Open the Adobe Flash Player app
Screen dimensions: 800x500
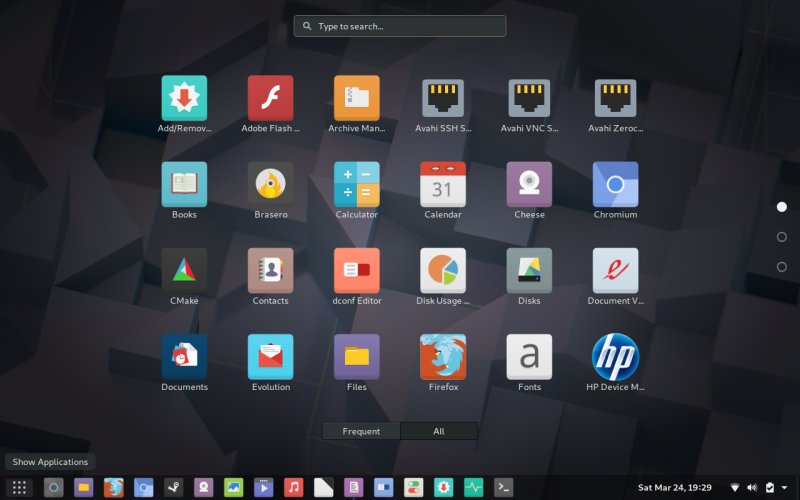(270, 98)
